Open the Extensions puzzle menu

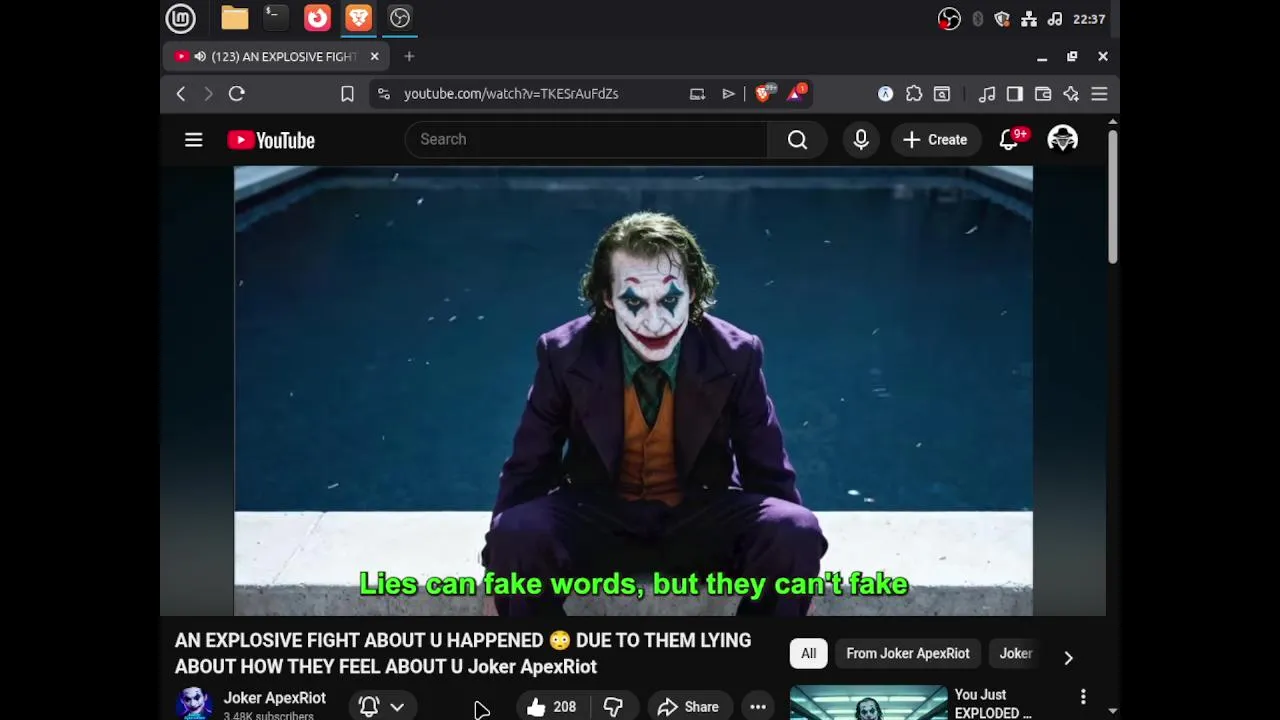click(x=914, y=94)
